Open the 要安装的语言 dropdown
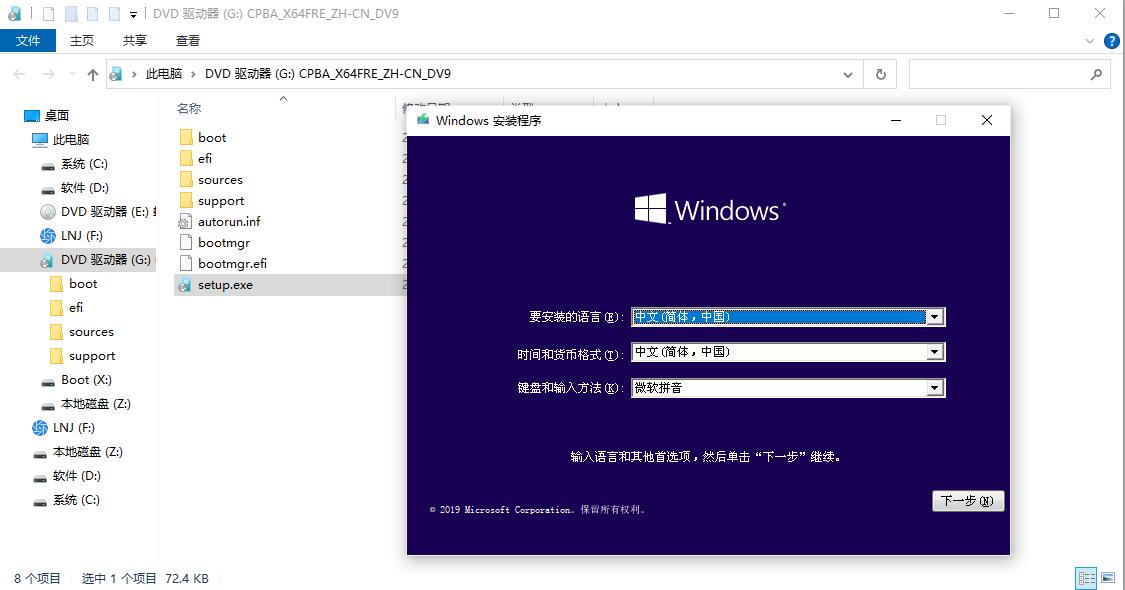Screen dimensions: 1125x590 pos(934,317)
